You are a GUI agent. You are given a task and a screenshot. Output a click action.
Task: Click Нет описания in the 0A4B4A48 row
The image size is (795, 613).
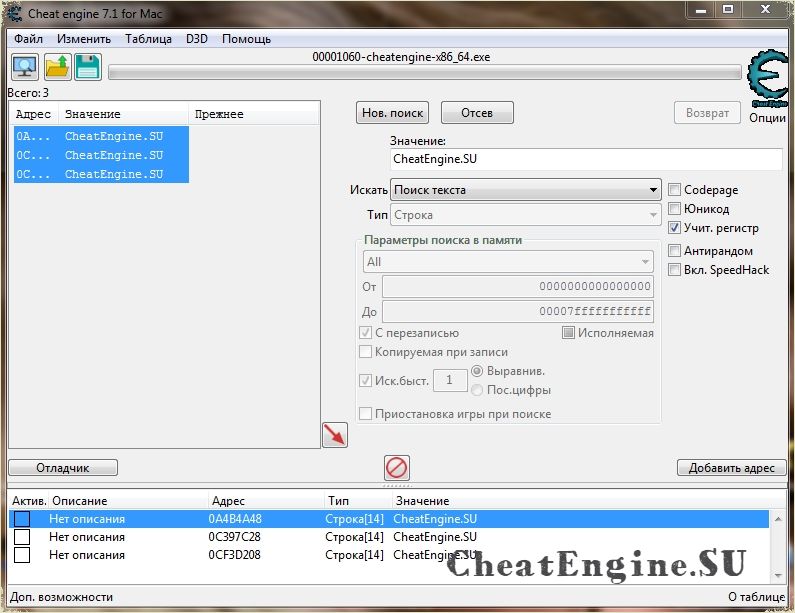point(87,519)
